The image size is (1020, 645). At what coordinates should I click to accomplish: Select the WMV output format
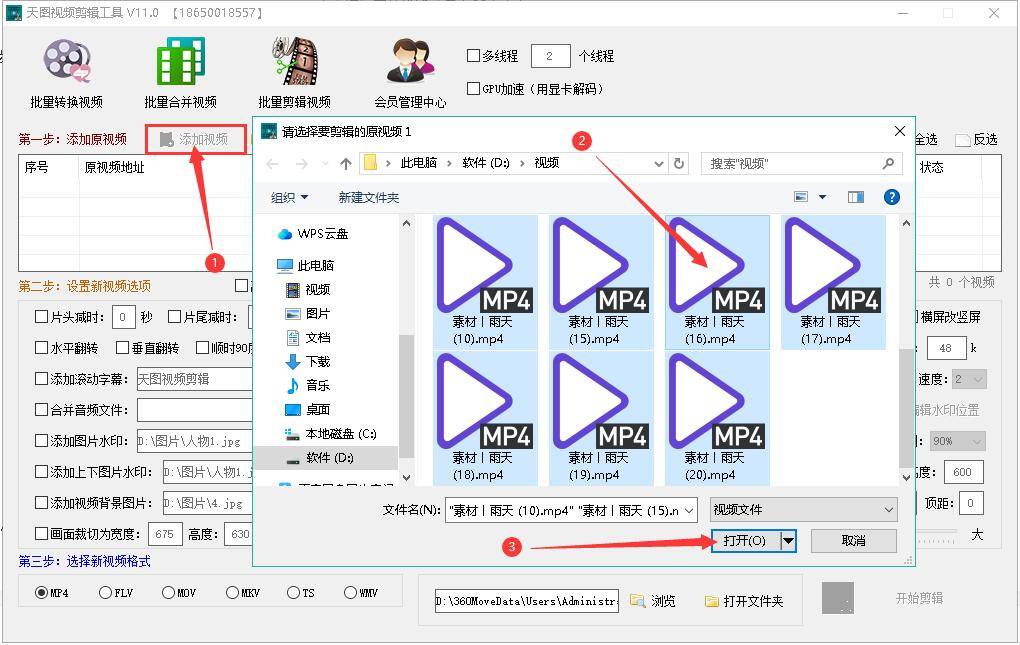(351, 592)
